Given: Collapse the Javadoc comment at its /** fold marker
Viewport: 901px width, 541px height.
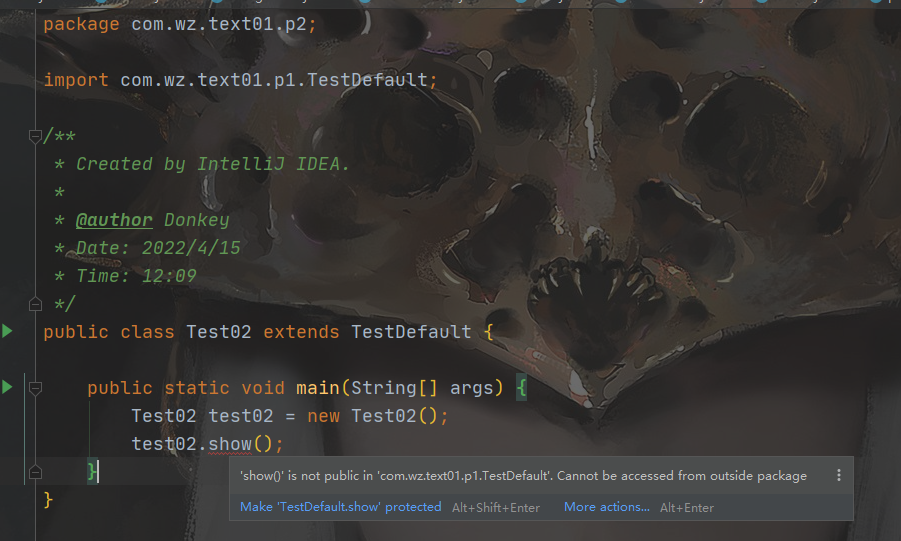Looking at the screenshot, I should tap(35, 136).
